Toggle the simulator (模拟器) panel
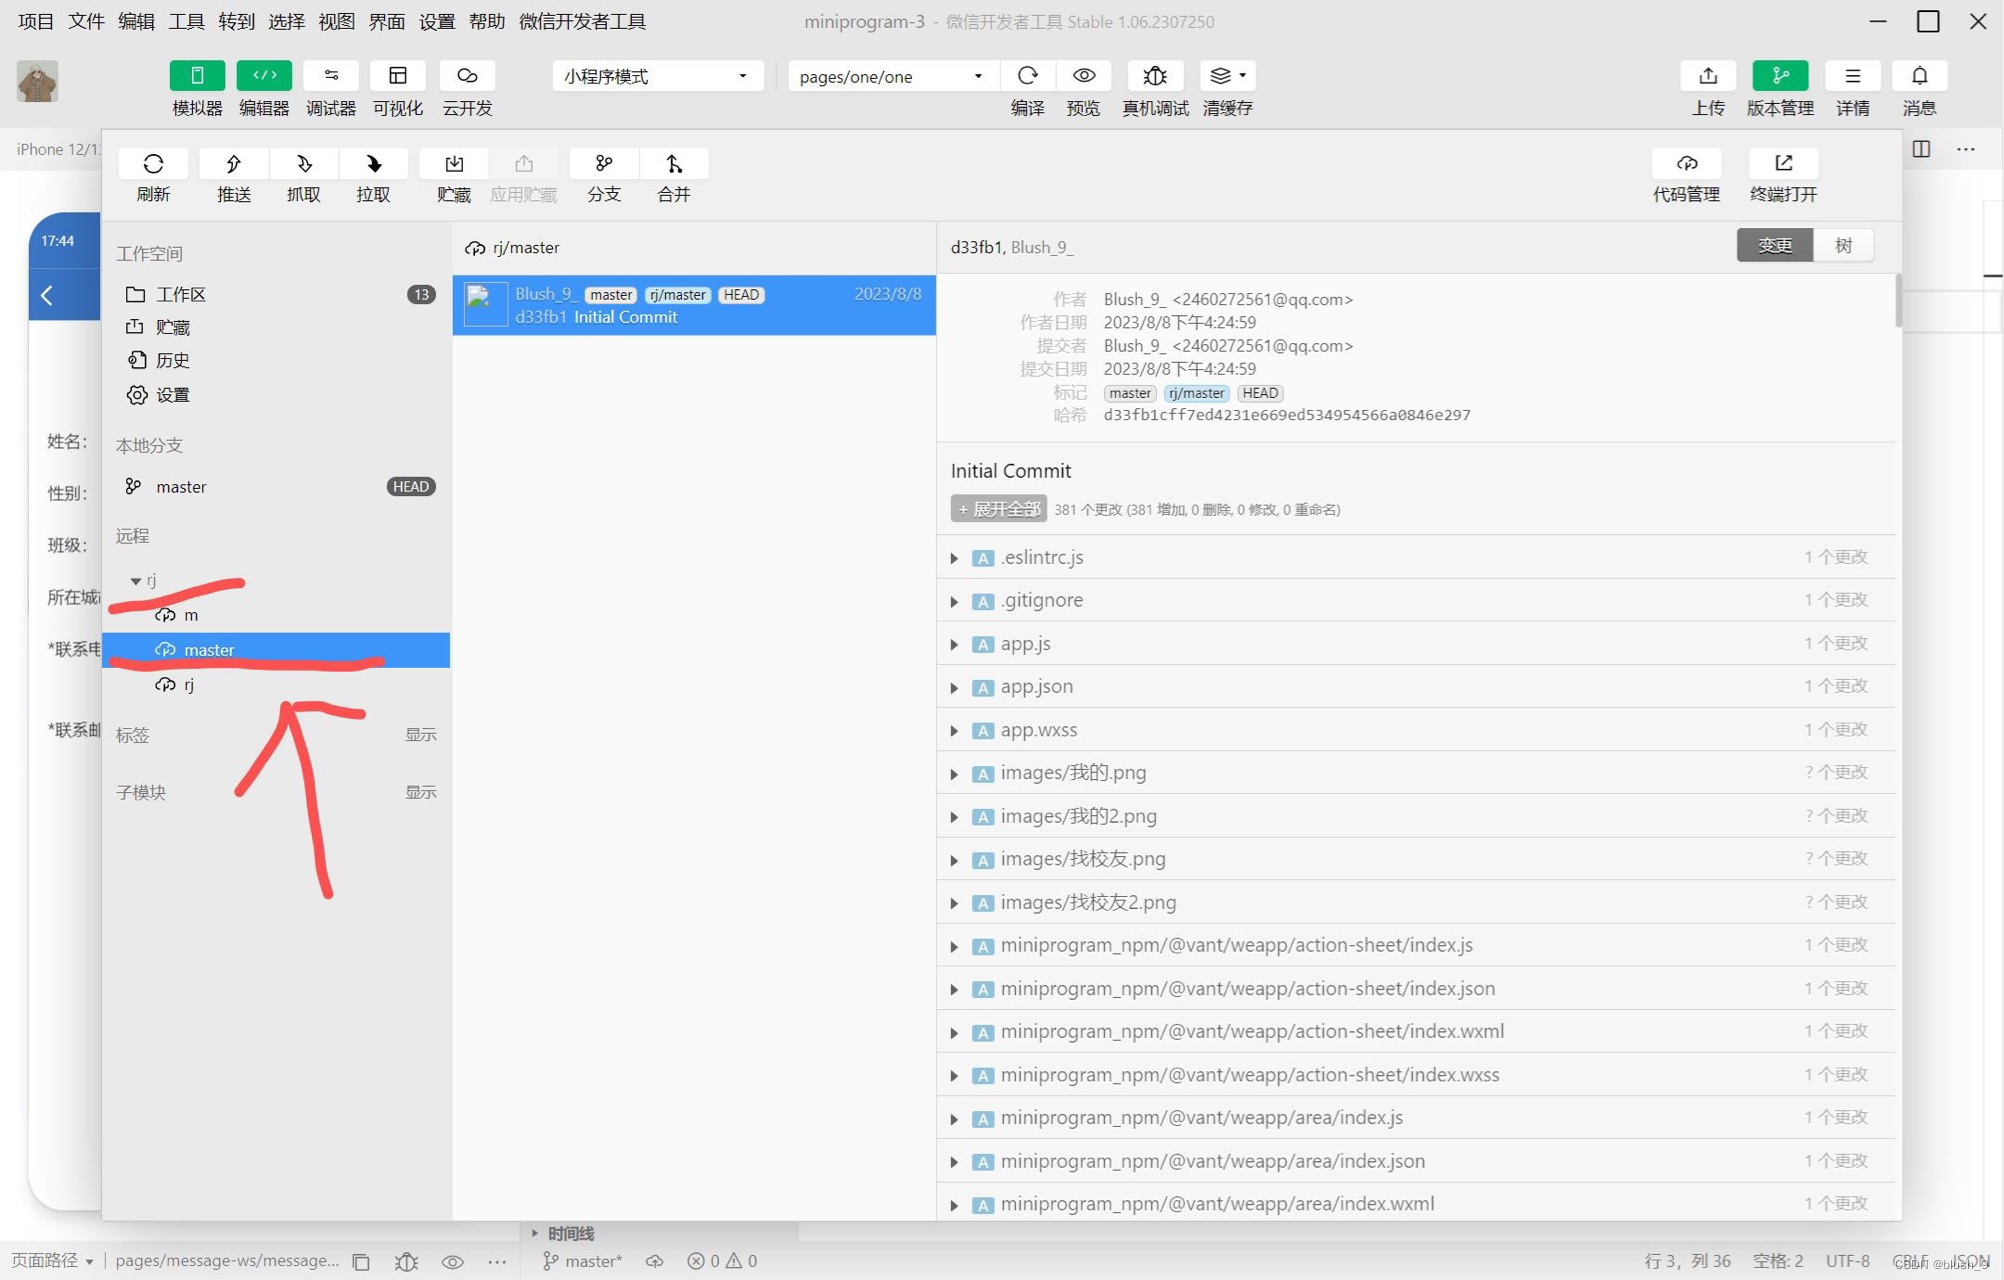Image resolution: width=2004 pixels, height=1280 pixels. [x=197, y=76]
